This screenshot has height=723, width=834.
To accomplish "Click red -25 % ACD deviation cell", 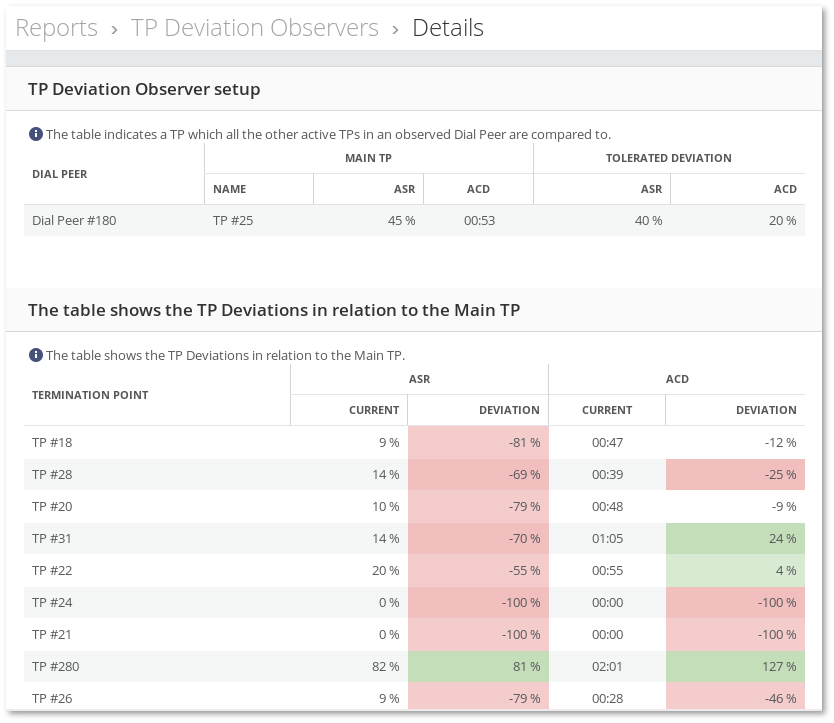I will (x=735, y=474).
